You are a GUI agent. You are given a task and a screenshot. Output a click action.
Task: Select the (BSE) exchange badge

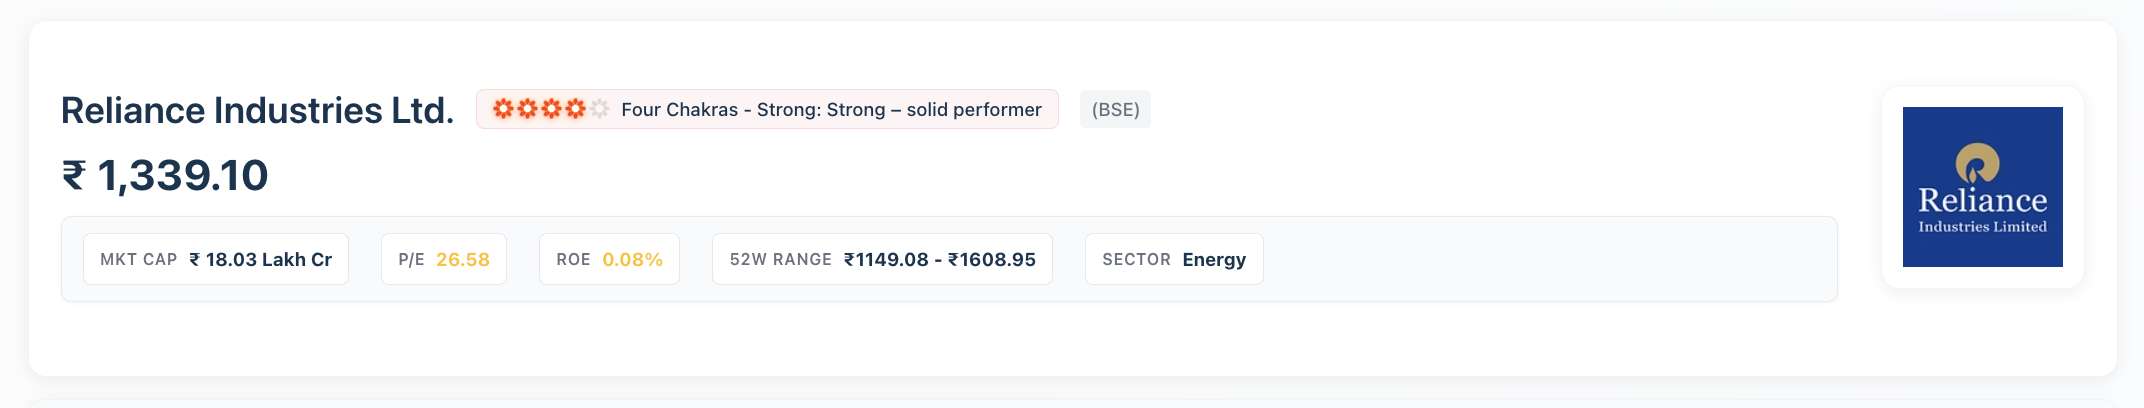pyautogui.click(x=1115, y=109)
